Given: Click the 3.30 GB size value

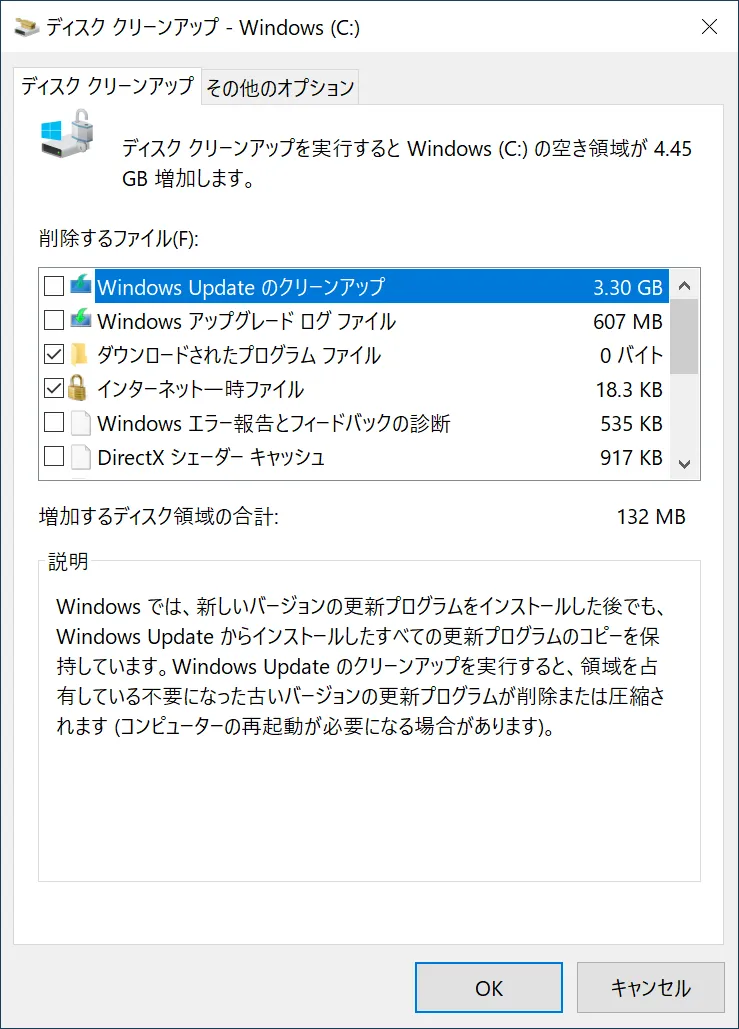Looking at the screenshot, I should coord(627,287).
